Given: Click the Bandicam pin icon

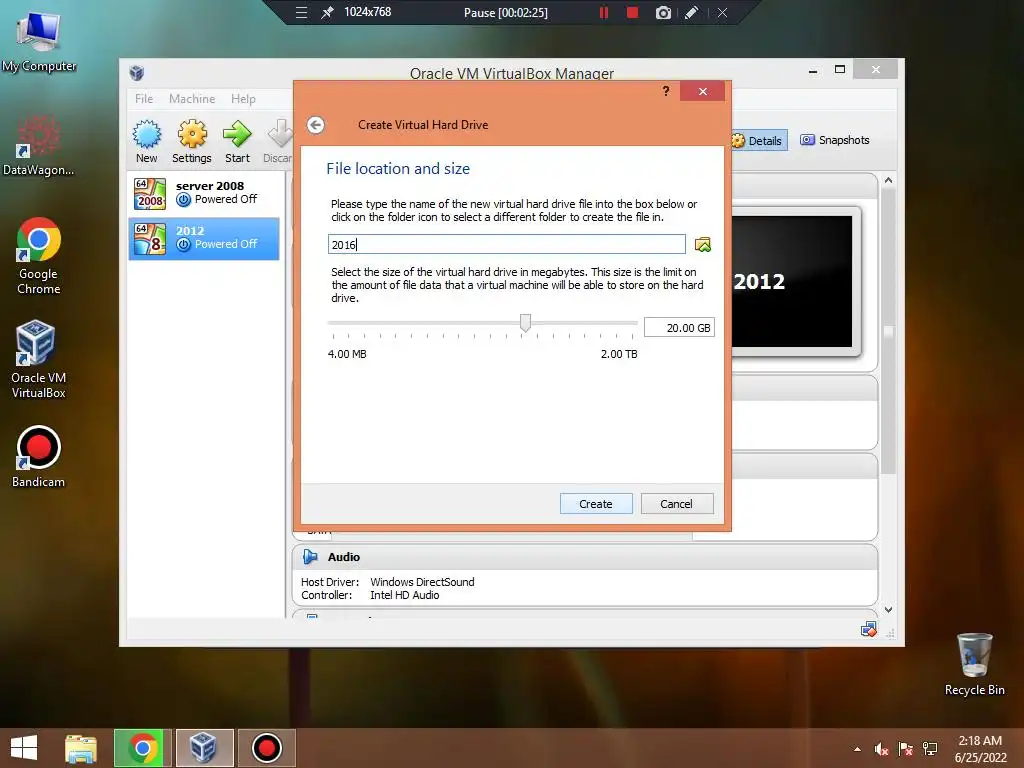Looking at the screenshot, I should 327,12.
